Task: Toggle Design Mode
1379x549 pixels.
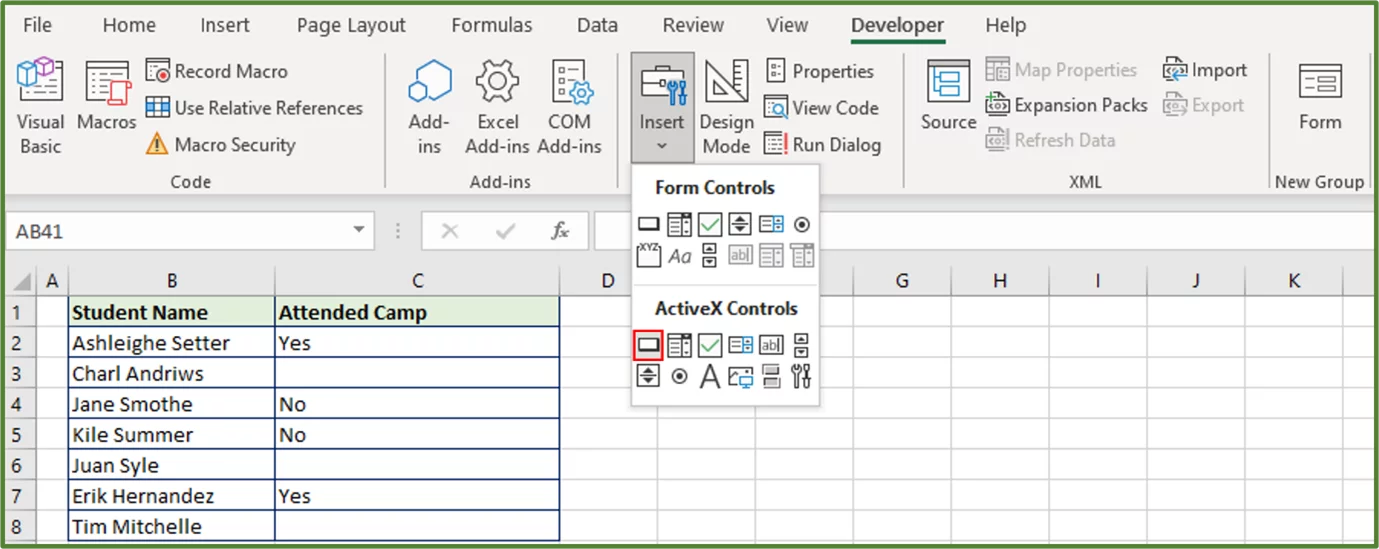Action: (727, 106)
